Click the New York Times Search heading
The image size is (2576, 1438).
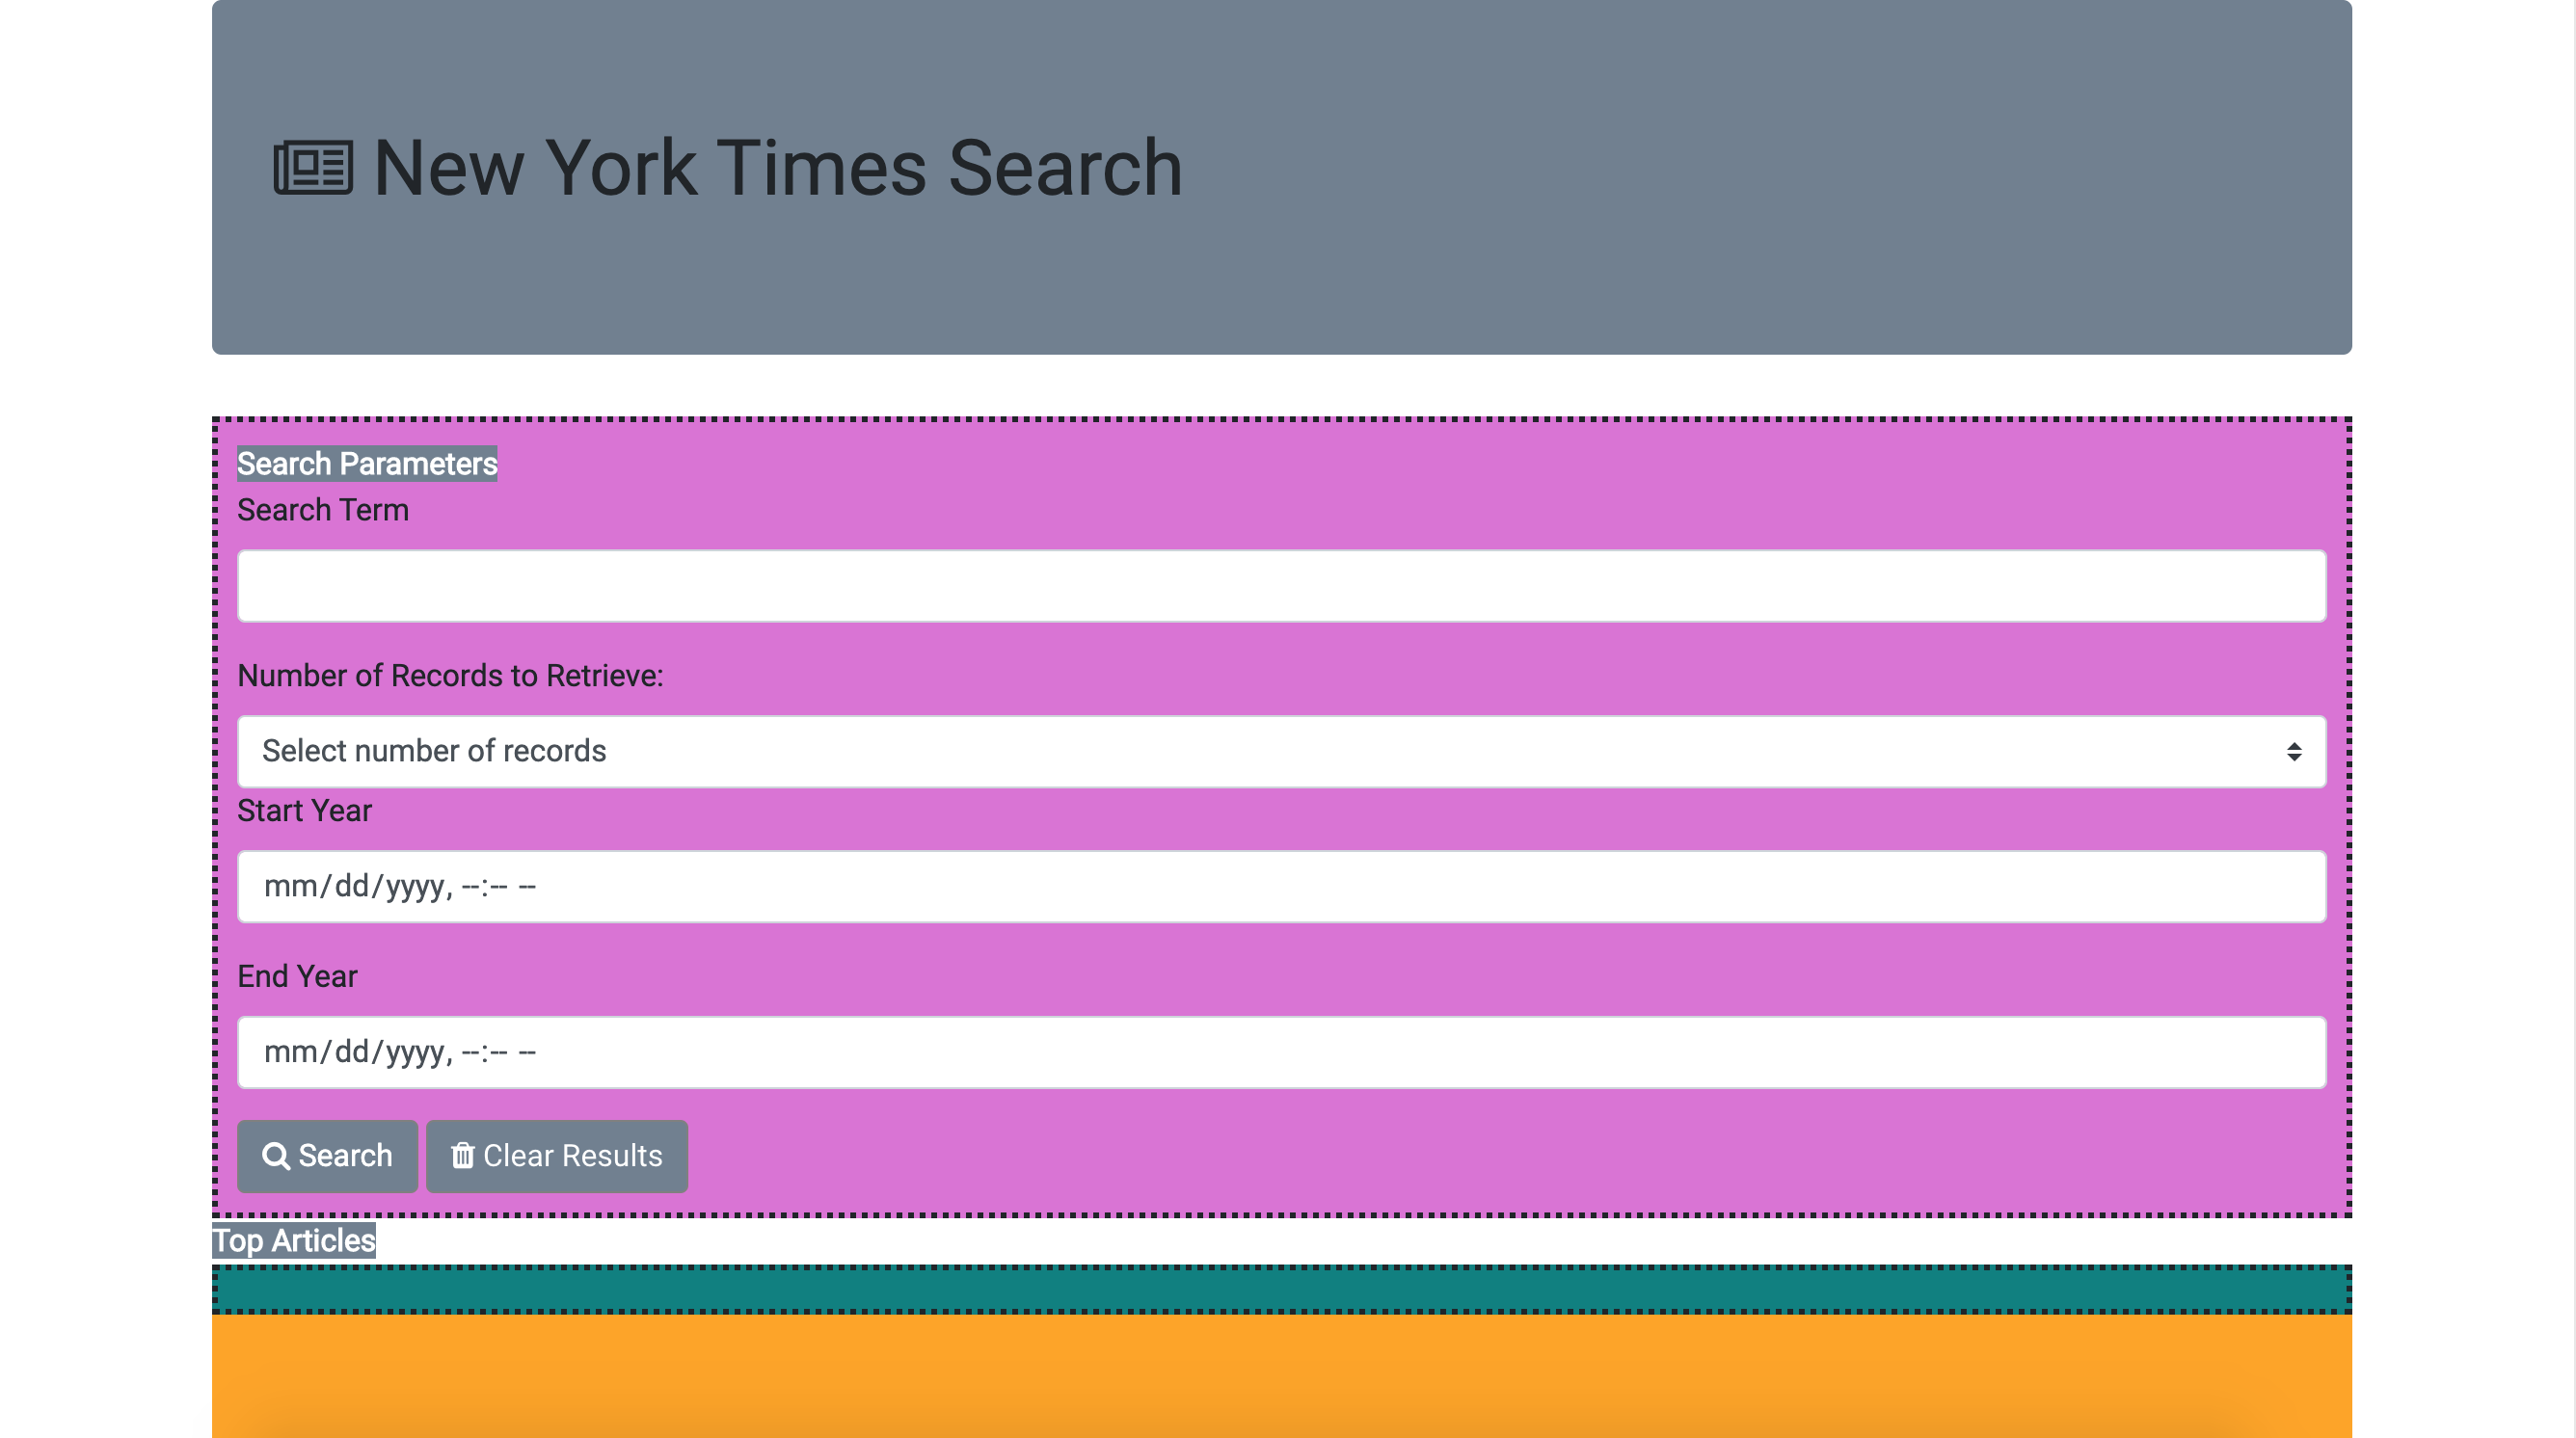tap(777, 167)
